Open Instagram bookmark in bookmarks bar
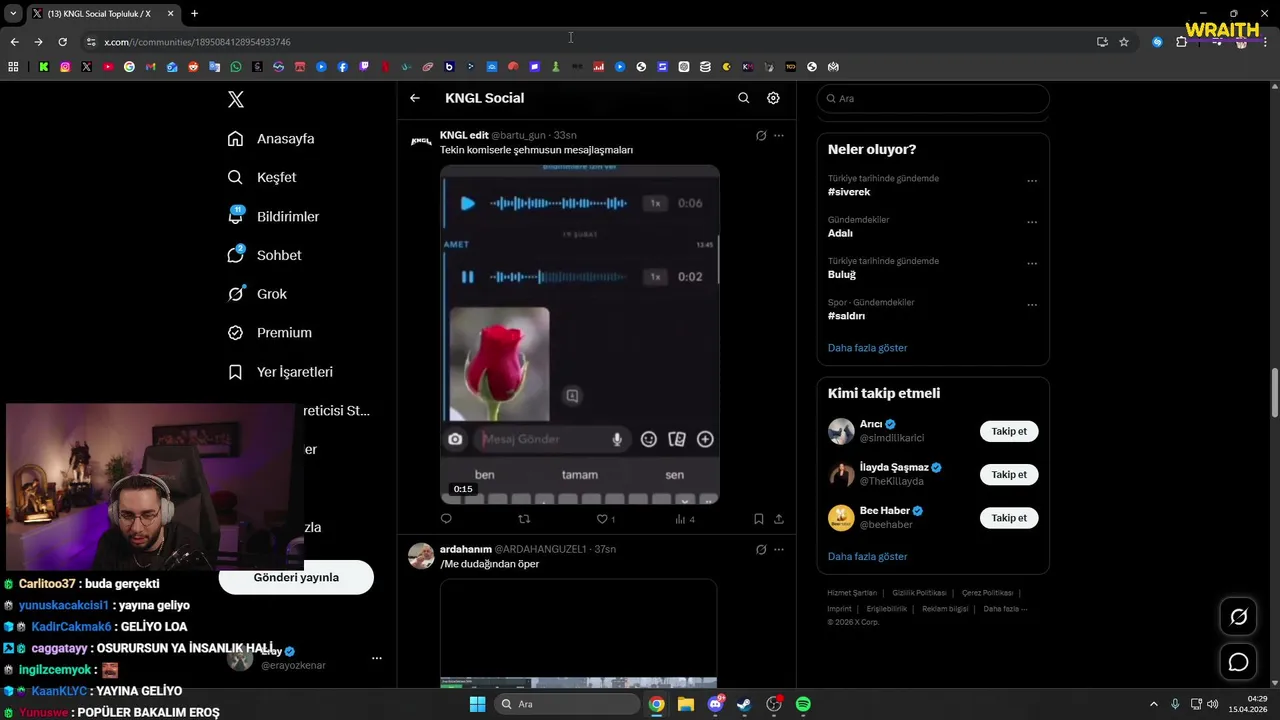This screenshot has width=1280, height=720. 65,67
